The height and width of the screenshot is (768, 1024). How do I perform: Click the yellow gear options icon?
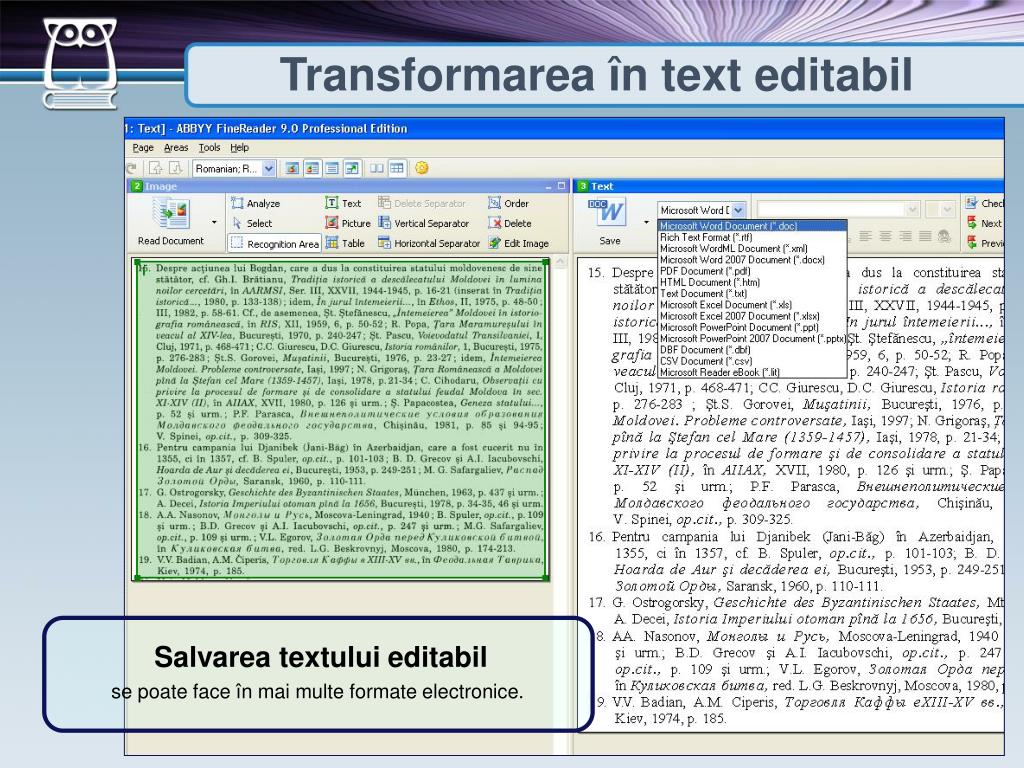click(x=422, y=168)
